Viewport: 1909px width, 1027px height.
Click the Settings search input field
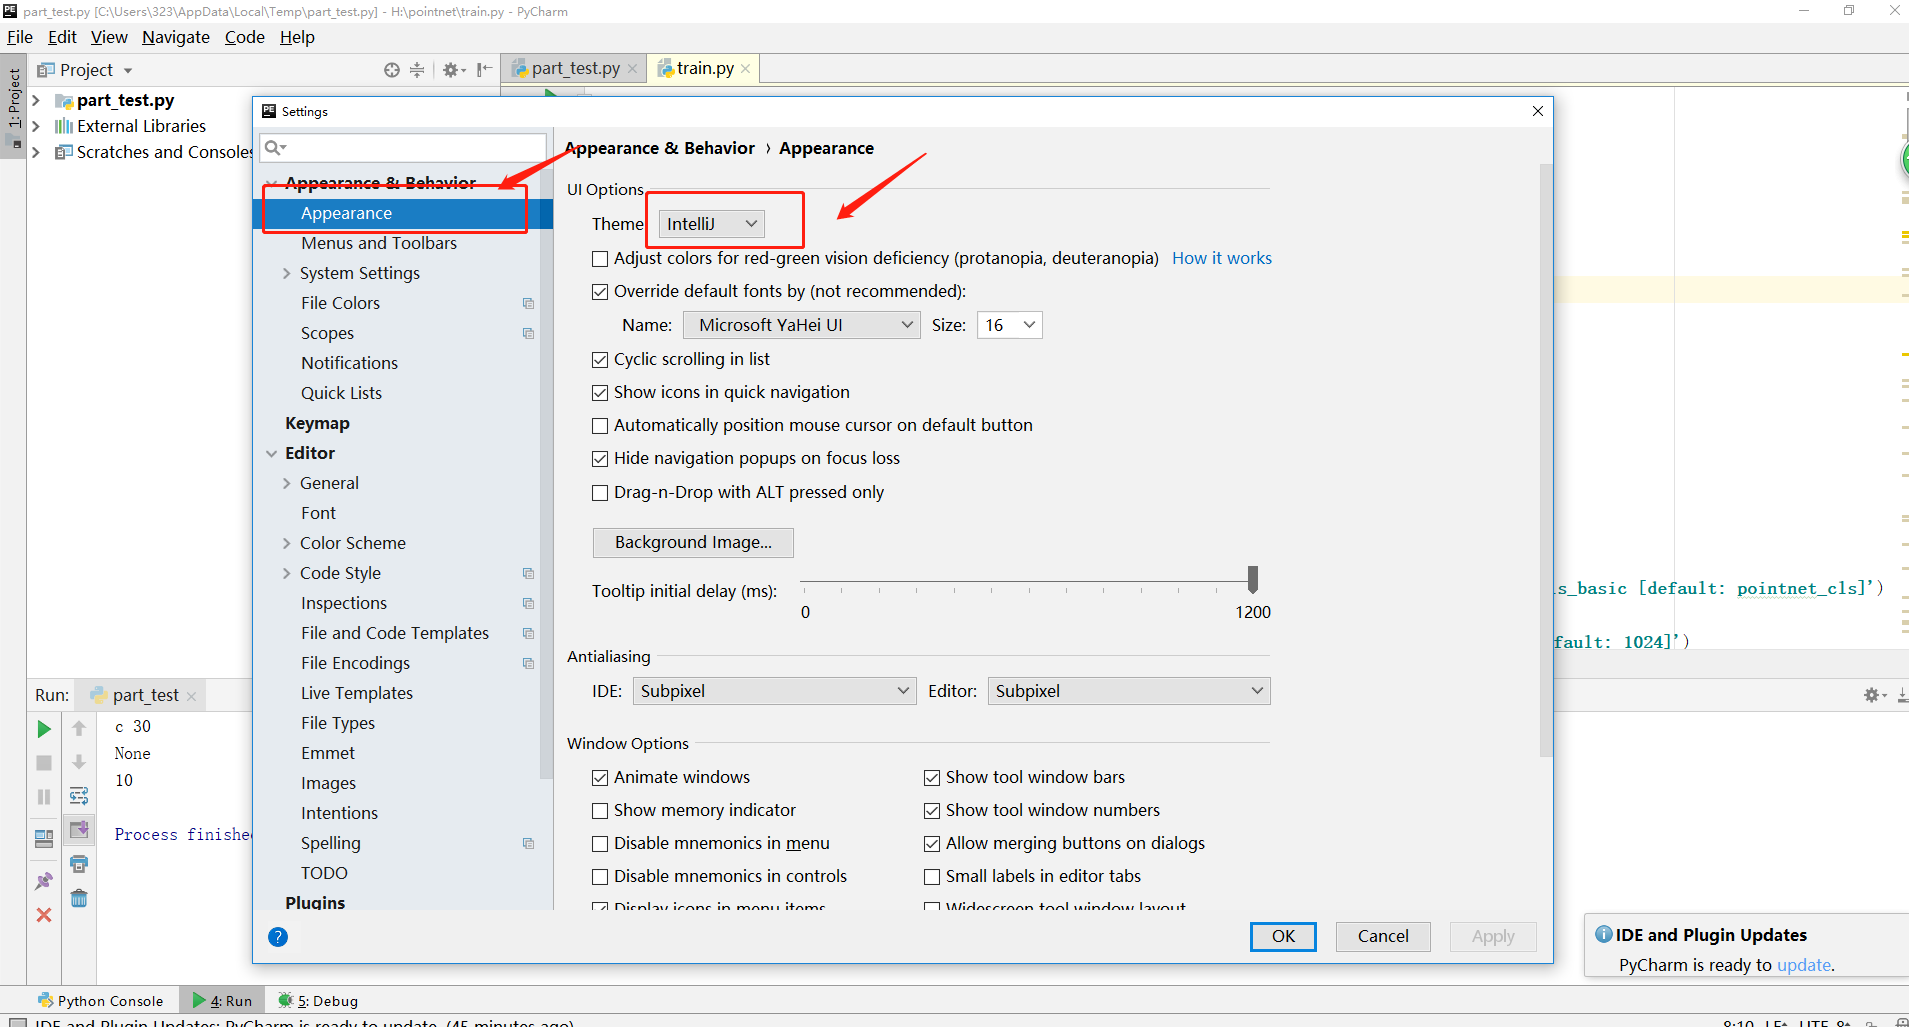click(403, 148)
